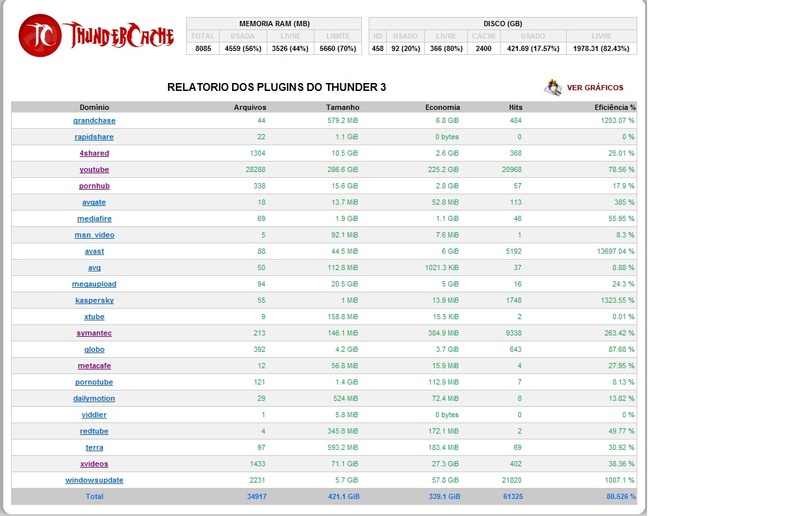Click windowsupdate's hits value 21820
The image size is (800, 516).
(x=512, y=480)
